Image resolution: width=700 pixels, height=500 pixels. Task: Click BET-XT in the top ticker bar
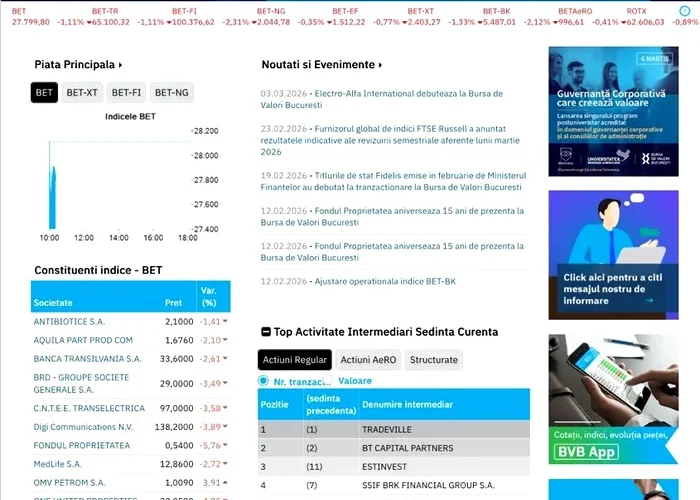click(x=421, y=11)
